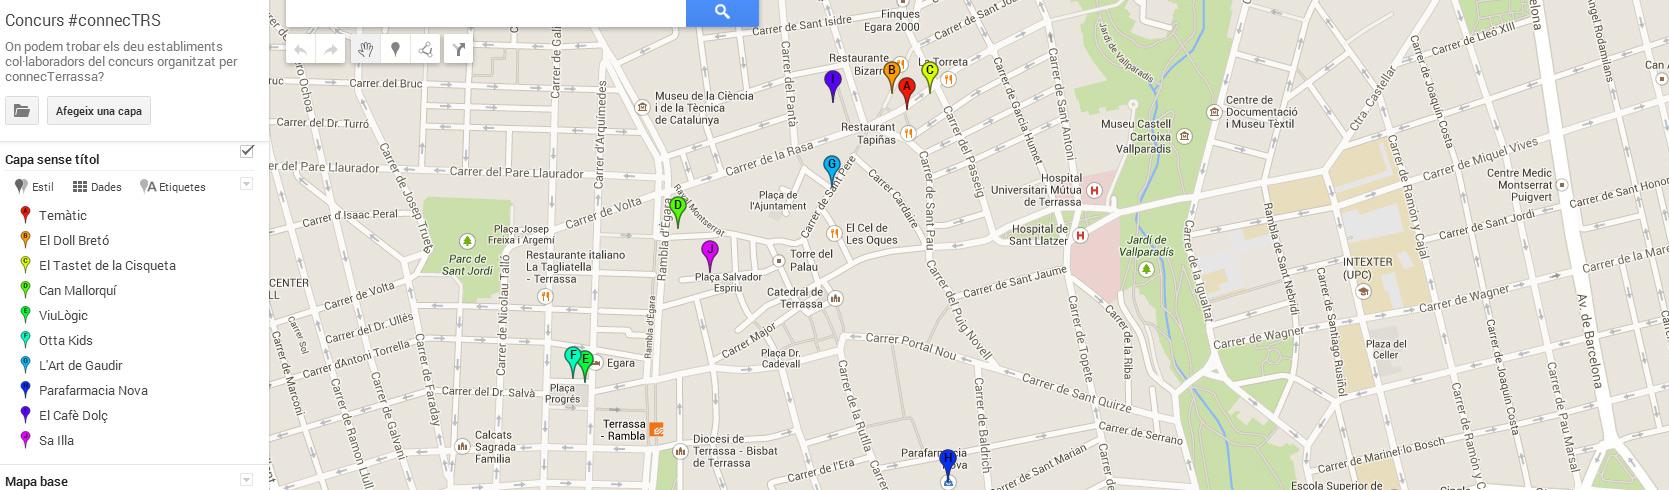Image resolution: width=1669 pixels, height=490 pixels.
Task: Click yellow-green map marker C
Action: (929, 76)
